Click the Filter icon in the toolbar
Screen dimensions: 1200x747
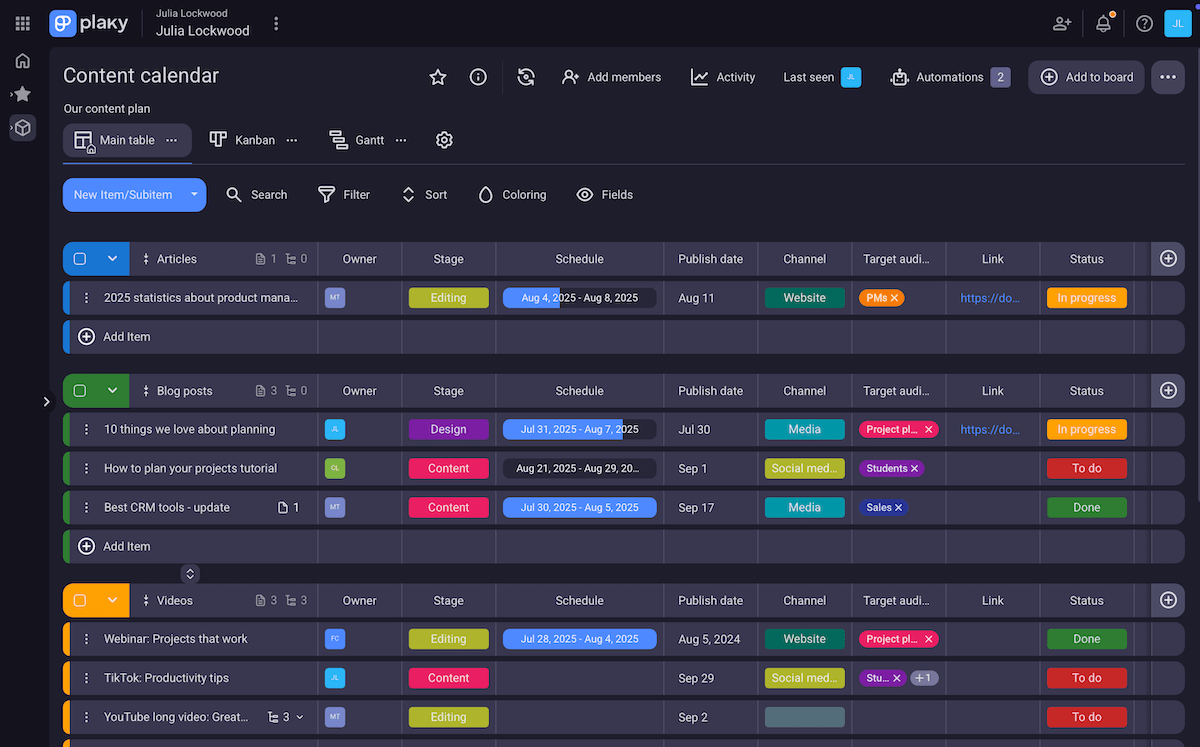click(x=324, y=194)
